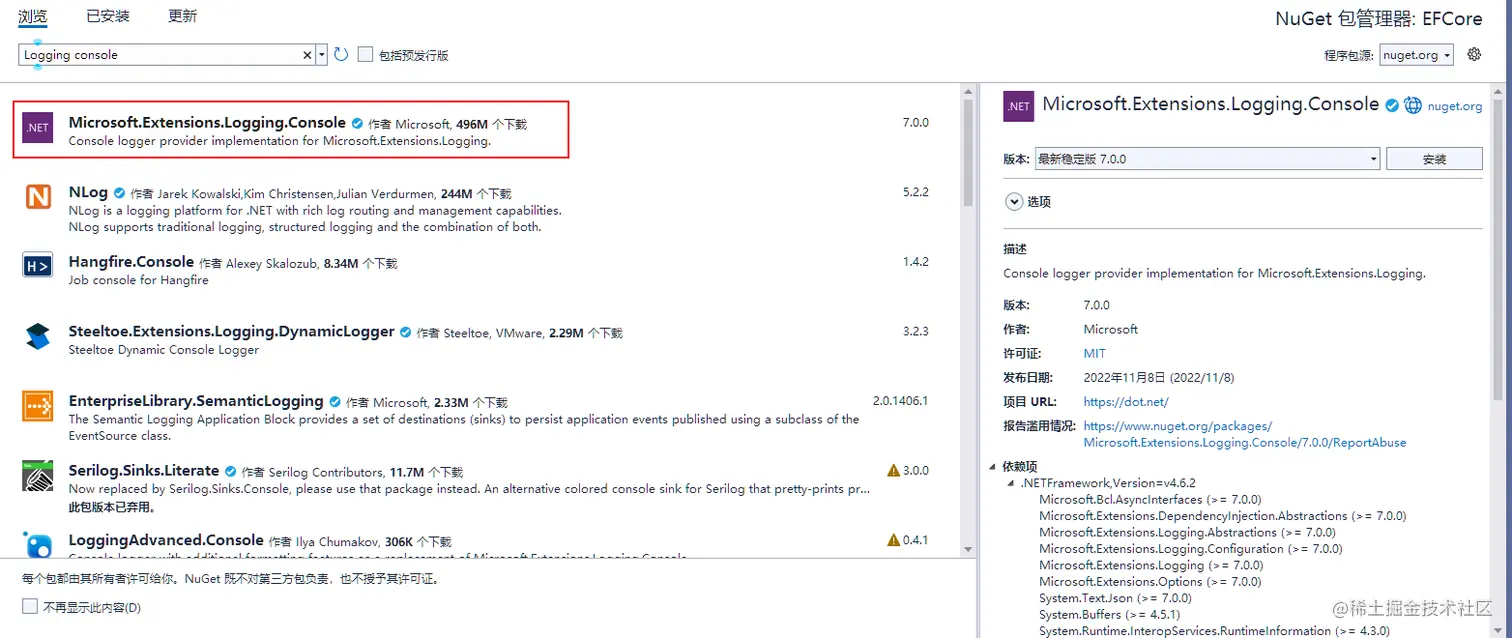The image size is (1512, 638).
Task: Click the 安装 button
Action: 1434,159
